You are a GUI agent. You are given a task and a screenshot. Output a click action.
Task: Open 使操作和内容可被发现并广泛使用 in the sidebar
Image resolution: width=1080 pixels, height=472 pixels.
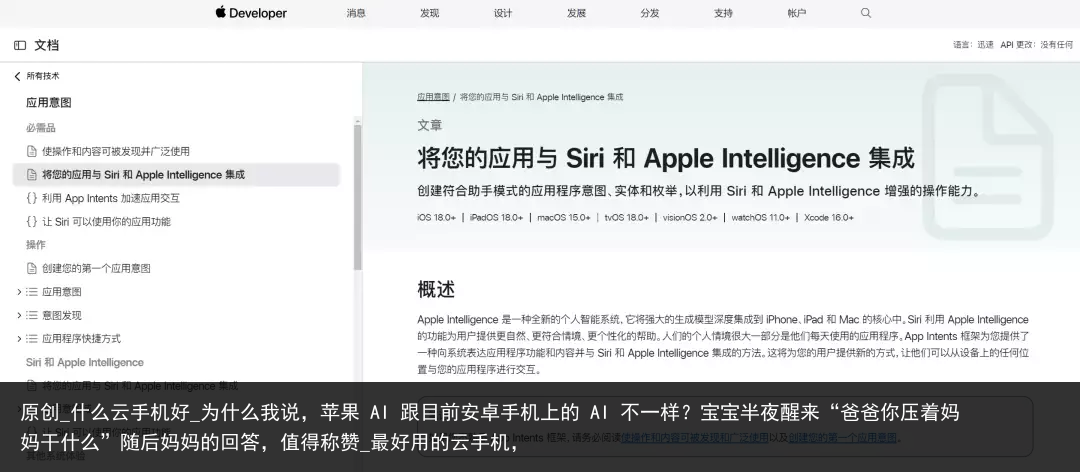click(x=116, y=151)
